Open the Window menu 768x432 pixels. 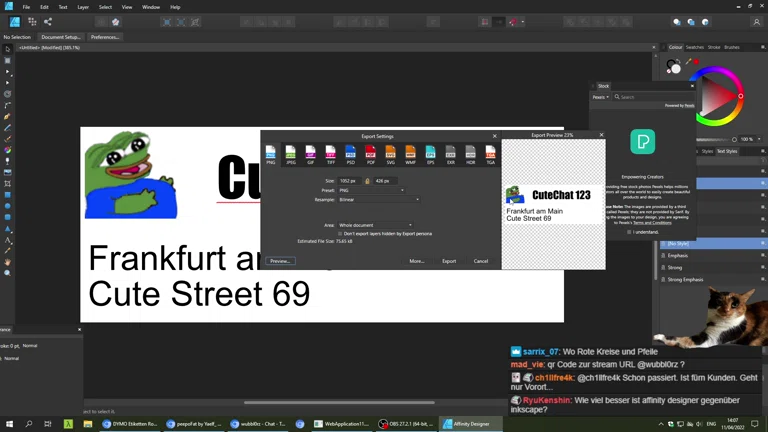coord(151,7)
